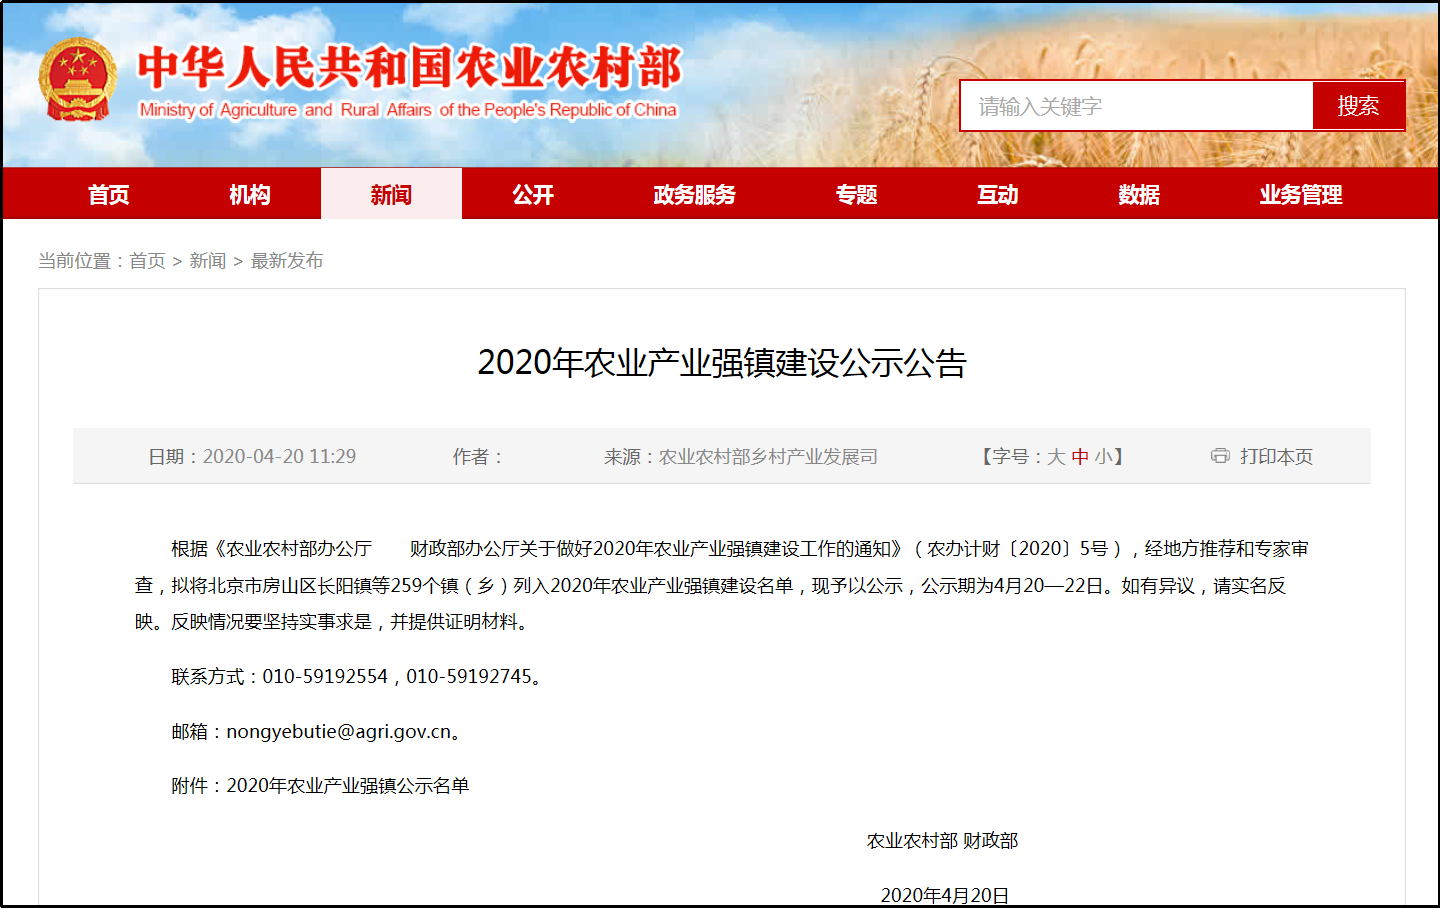Click the article title 2020年农业产业强镇建设公示公告
The height and width of the screenshot is (909, 1440).
722,362
